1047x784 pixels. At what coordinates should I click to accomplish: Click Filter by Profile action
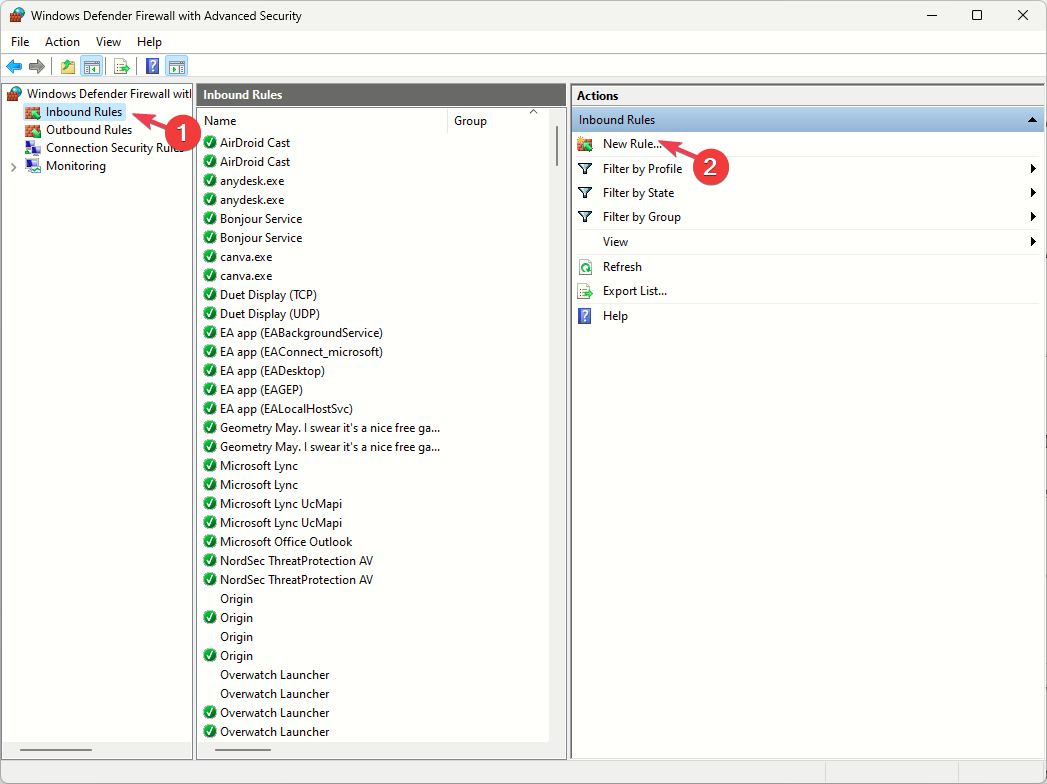point(642,168)
